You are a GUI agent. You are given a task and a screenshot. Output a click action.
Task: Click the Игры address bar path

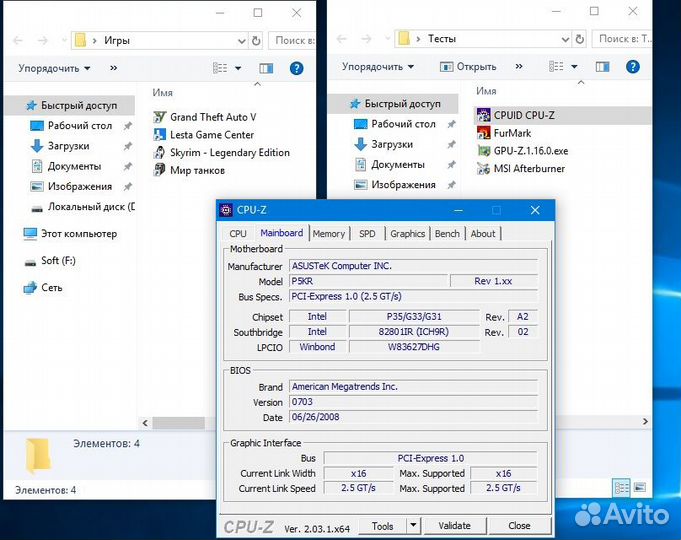point(160,41)
